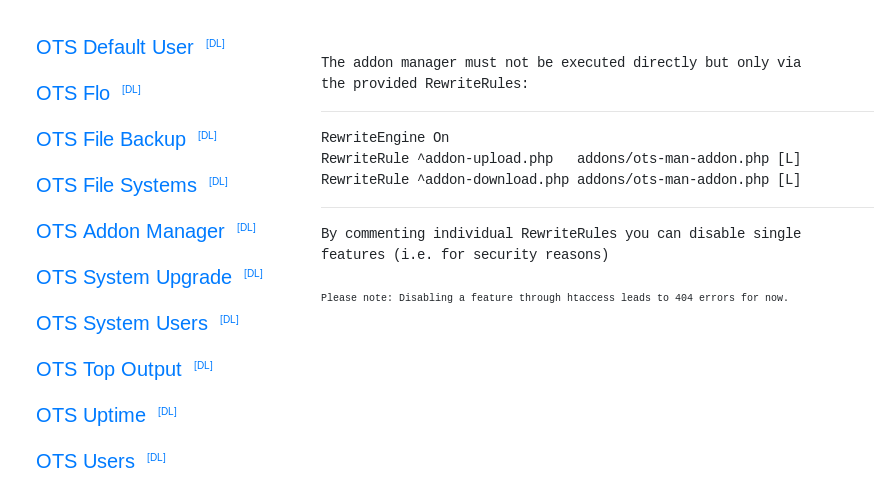The width and height of the screenshot is (874, 500).
Task: Click the DL link beside OTS Uptime
Action: point(167,412)
